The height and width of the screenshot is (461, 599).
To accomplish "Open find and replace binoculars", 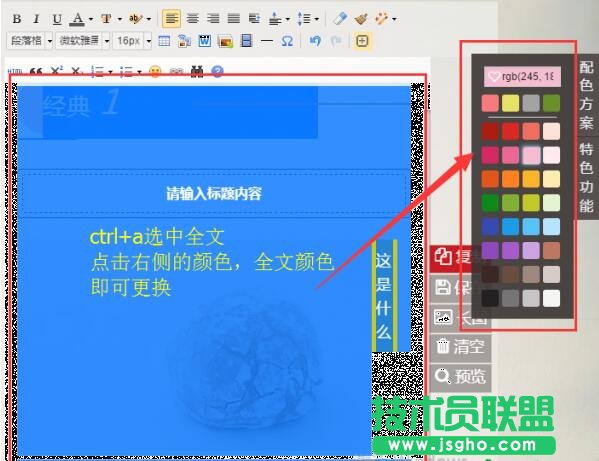I will pos(196,71).
